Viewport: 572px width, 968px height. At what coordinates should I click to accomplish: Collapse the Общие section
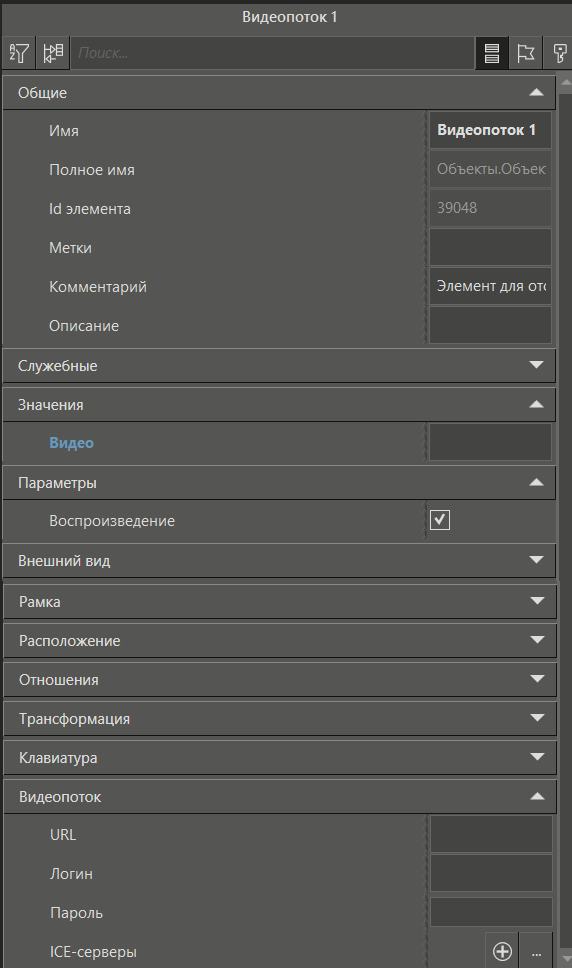click(280, 93)
